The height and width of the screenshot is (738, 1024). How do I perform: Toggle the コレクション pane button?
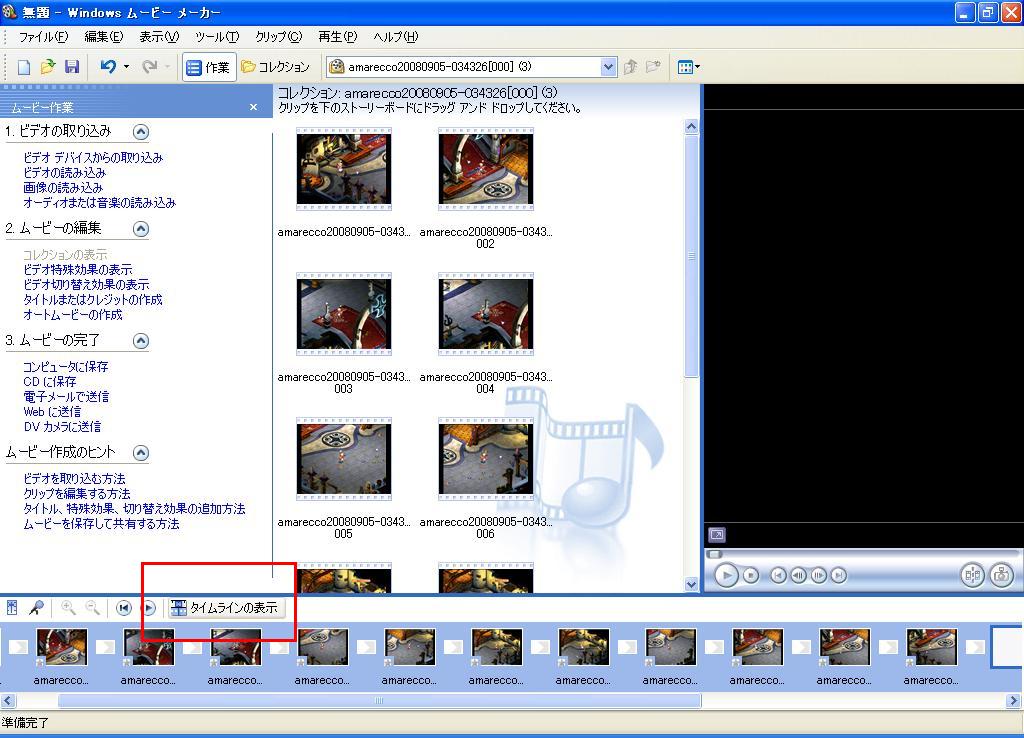click(275, 67)
